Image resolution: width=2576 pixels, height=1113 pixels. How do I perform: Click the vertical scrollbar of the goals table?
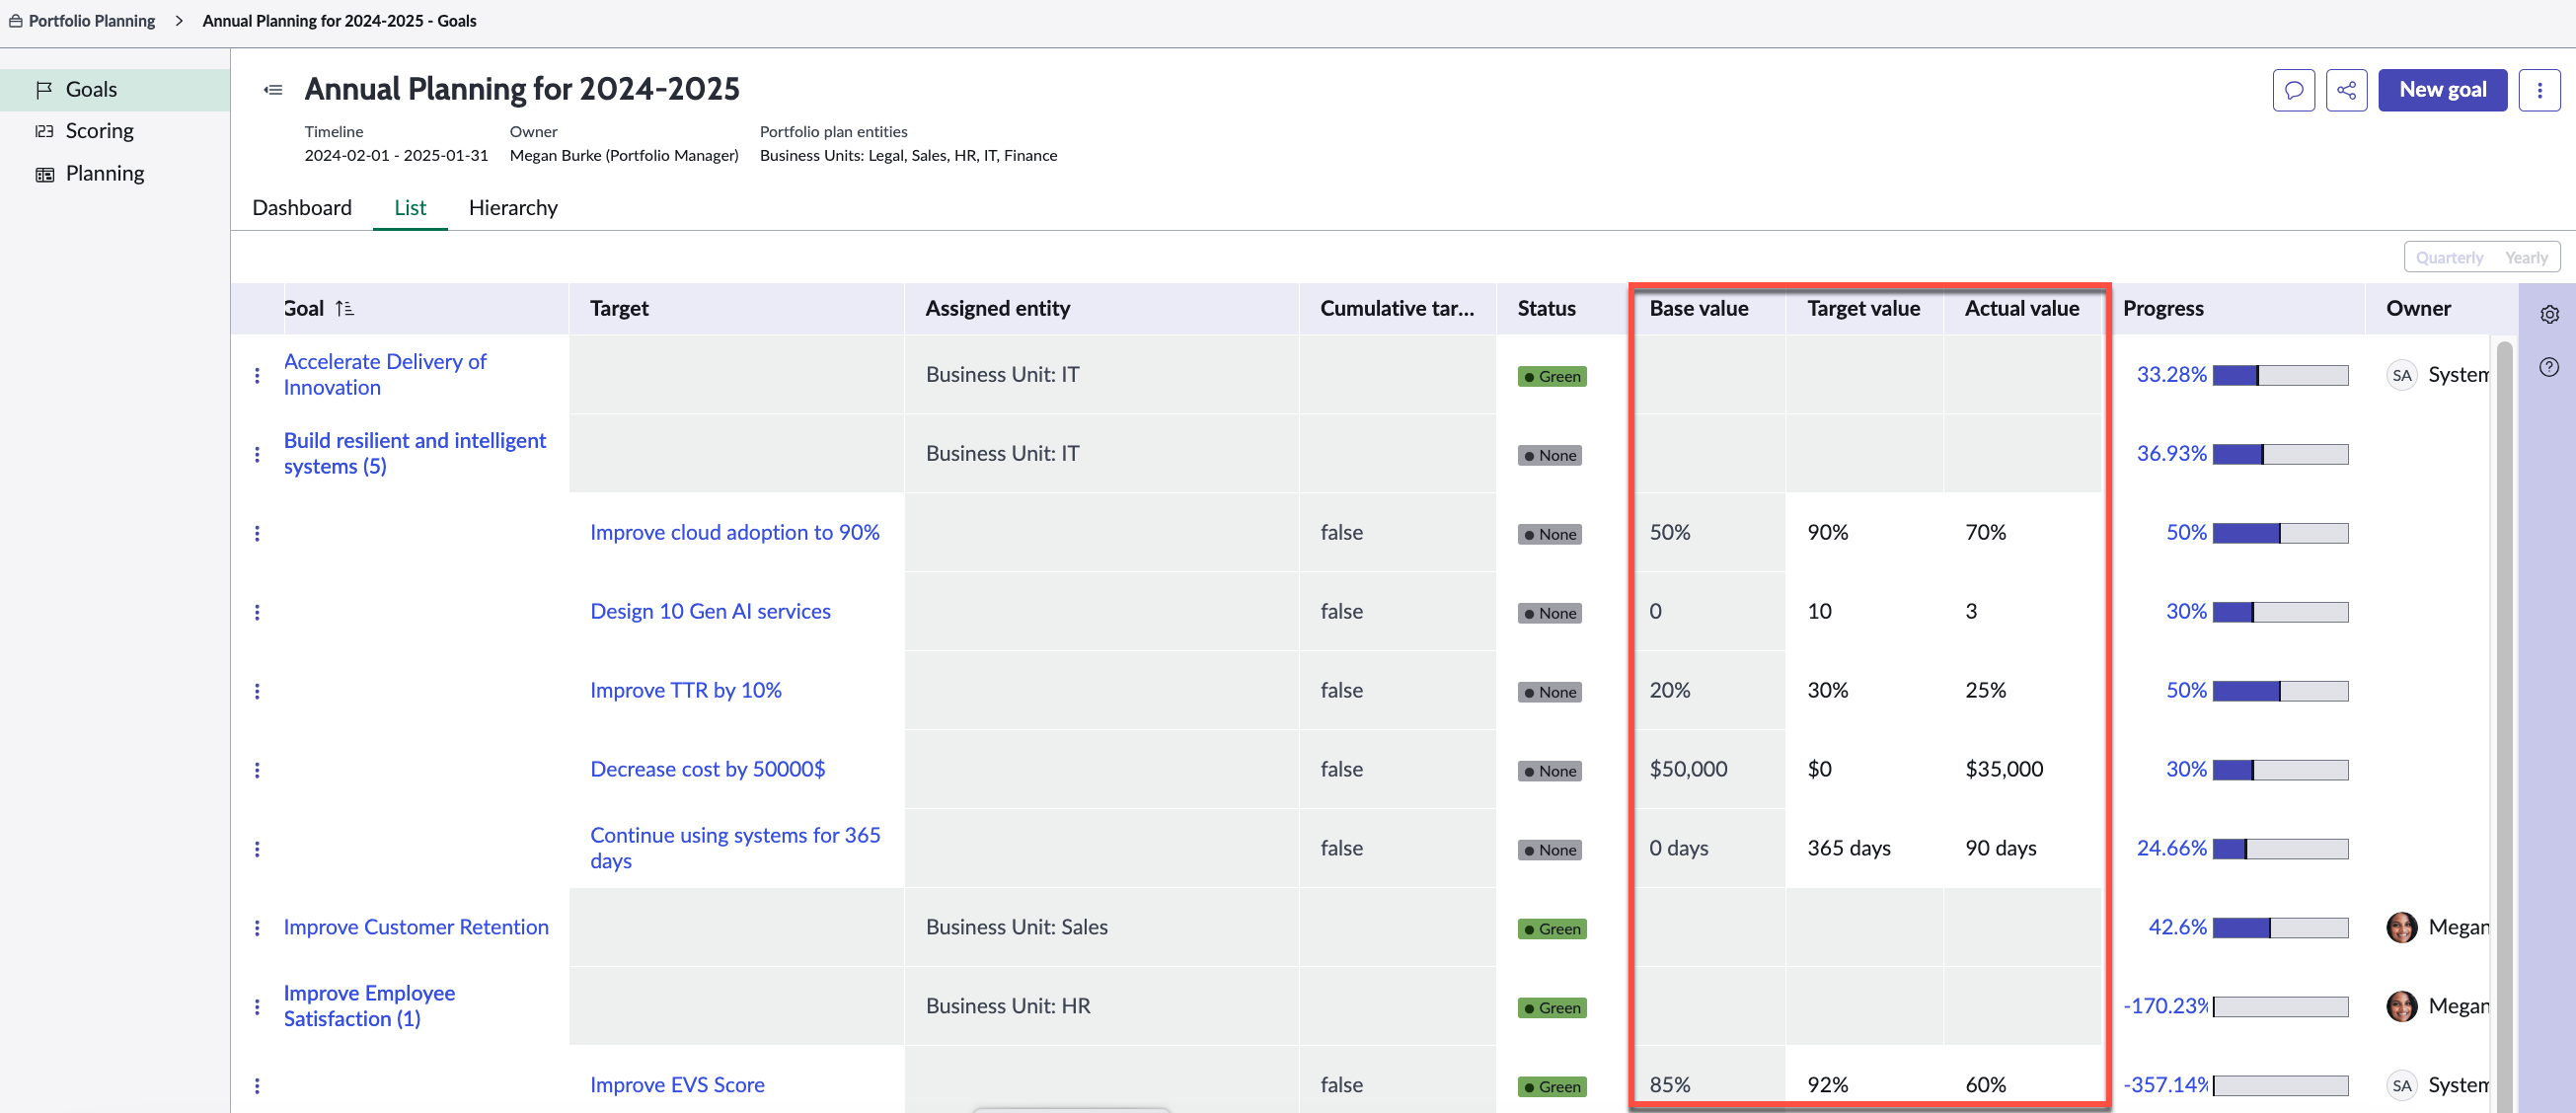[2504, 720]
